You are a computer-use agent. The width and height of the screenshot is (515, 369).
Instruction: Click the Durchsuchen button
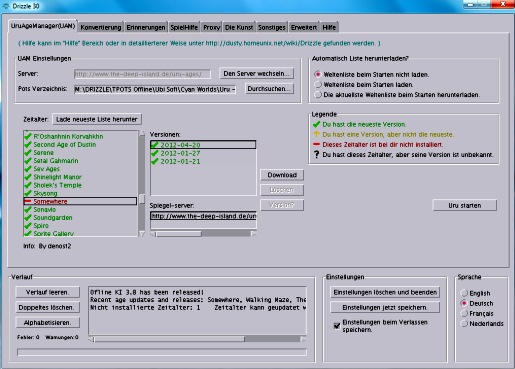[269, 89]
